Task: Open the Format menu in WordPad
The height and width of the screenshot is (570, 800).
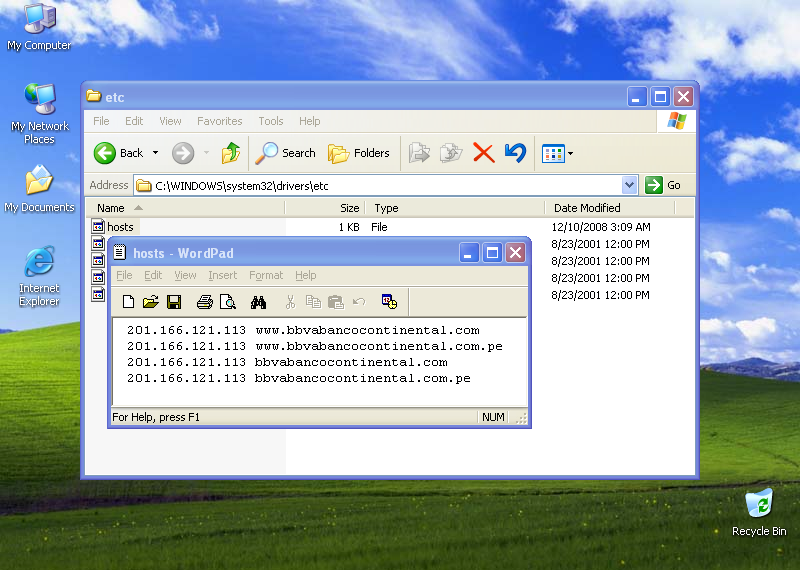Action: coord(266,275)
